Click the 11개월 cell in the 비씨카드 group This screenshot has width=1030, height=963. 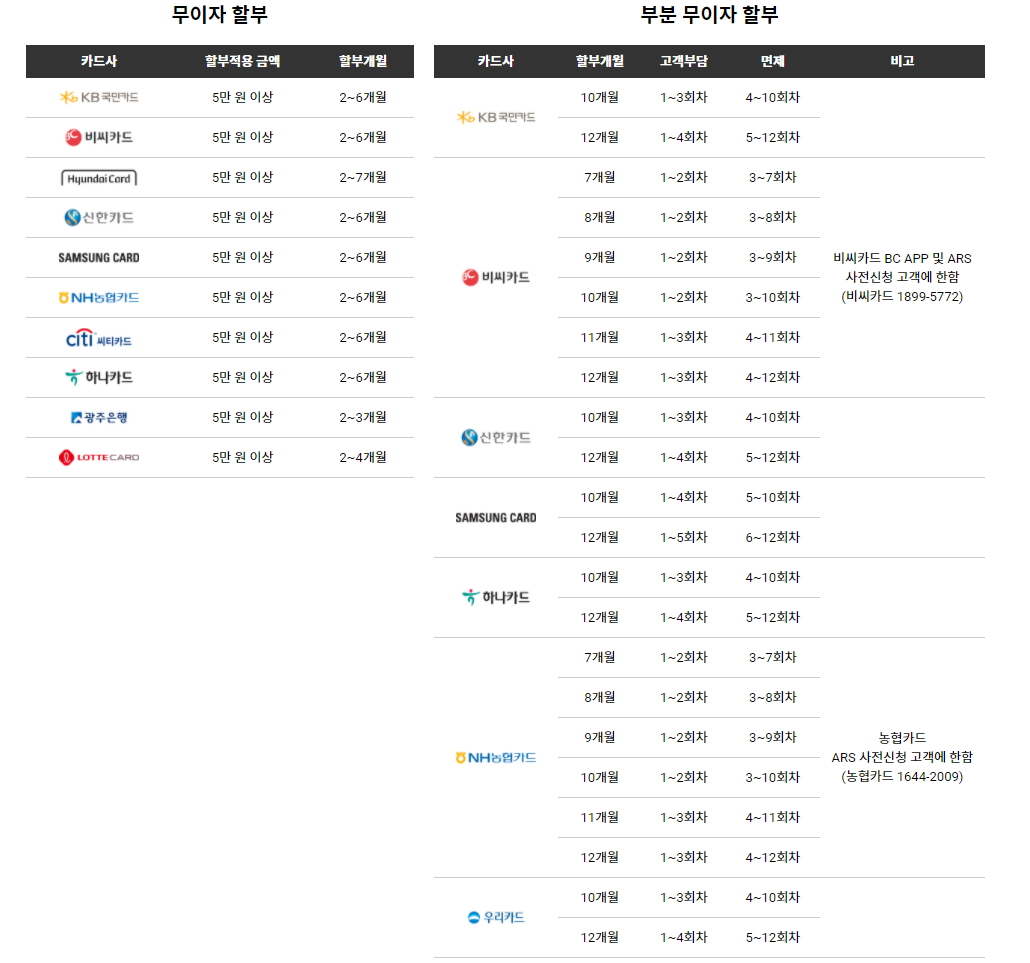[x=600, y=337]
